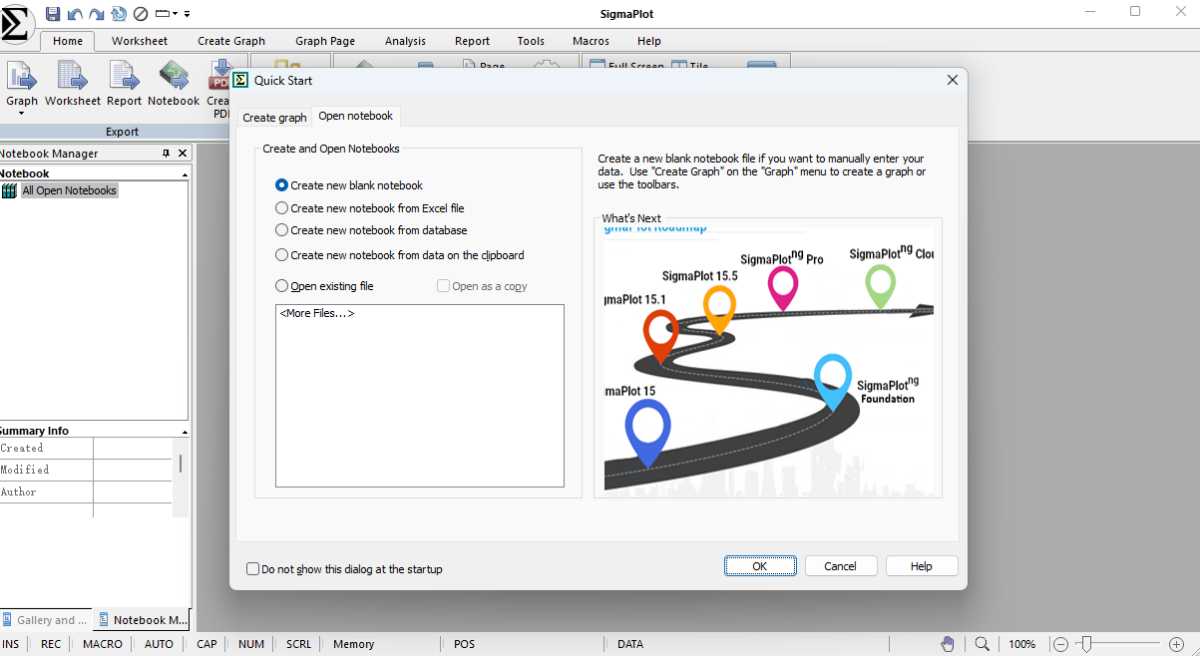Click the Undo arrow icon
1200x656 pixels.
point(75,14)
